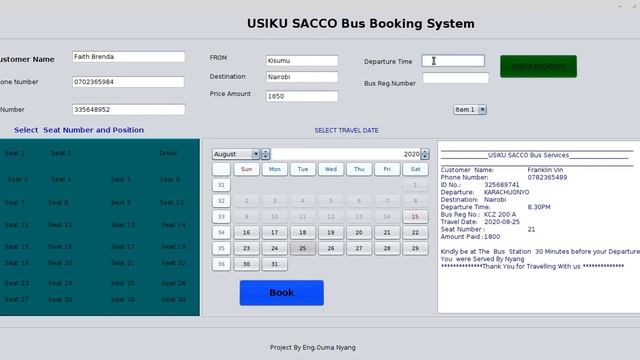Select Seat 2 in seat panel
The image size is (640, 360).
point(61,153)
